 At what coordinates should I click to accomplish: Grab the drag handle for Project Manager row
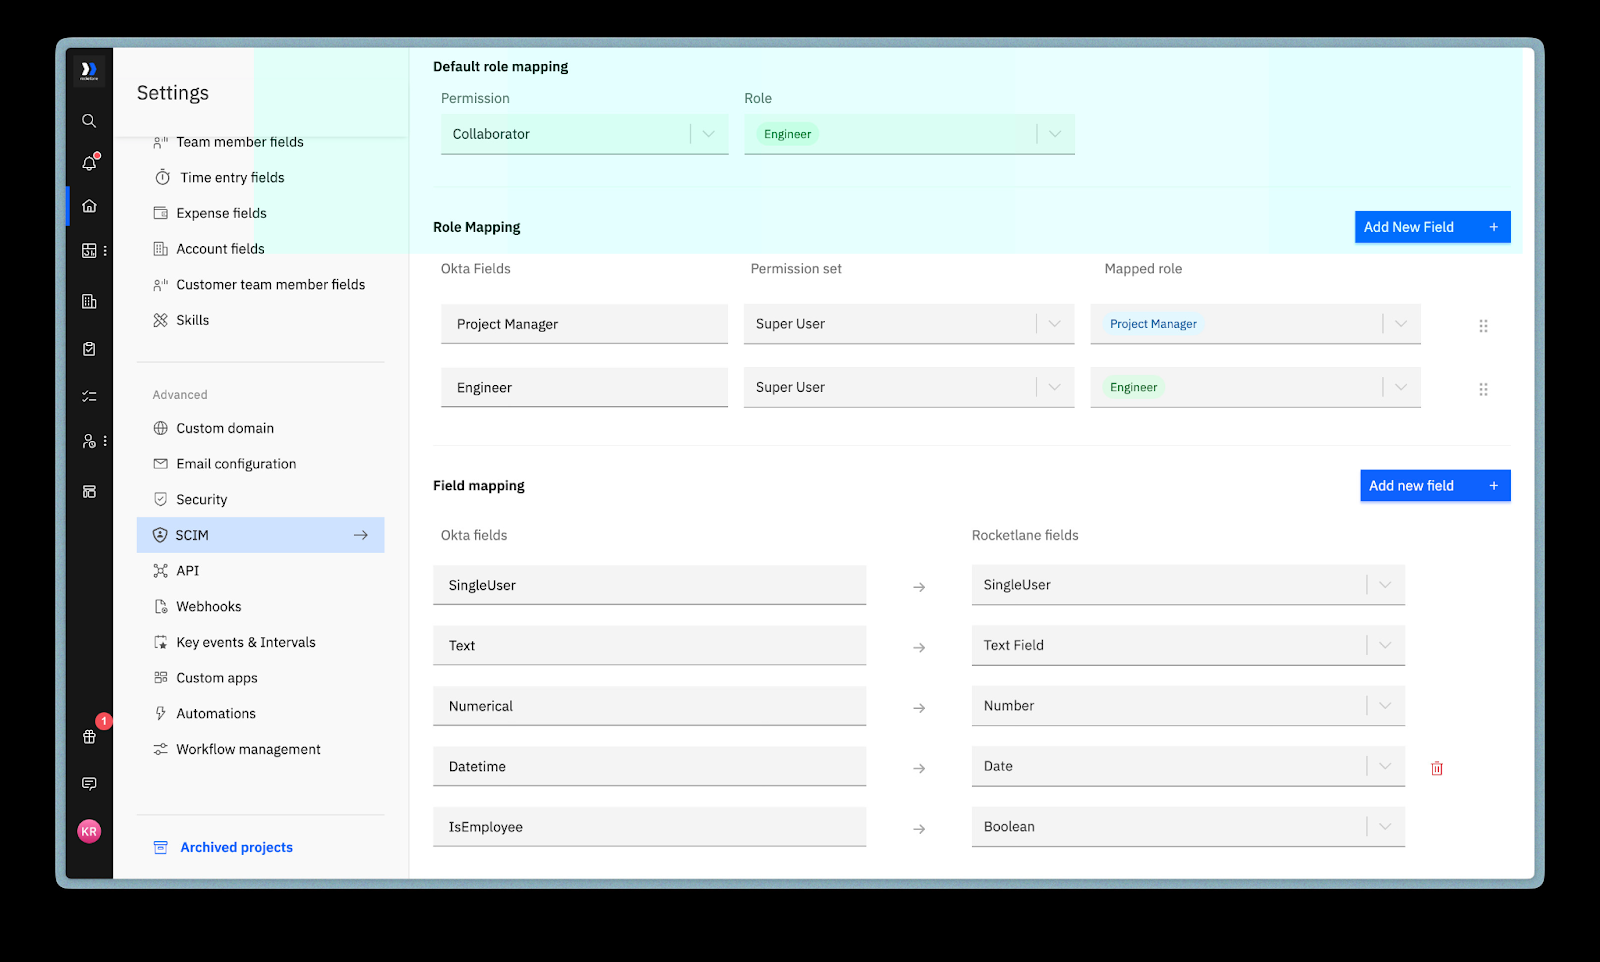(x=1483, y=326)
